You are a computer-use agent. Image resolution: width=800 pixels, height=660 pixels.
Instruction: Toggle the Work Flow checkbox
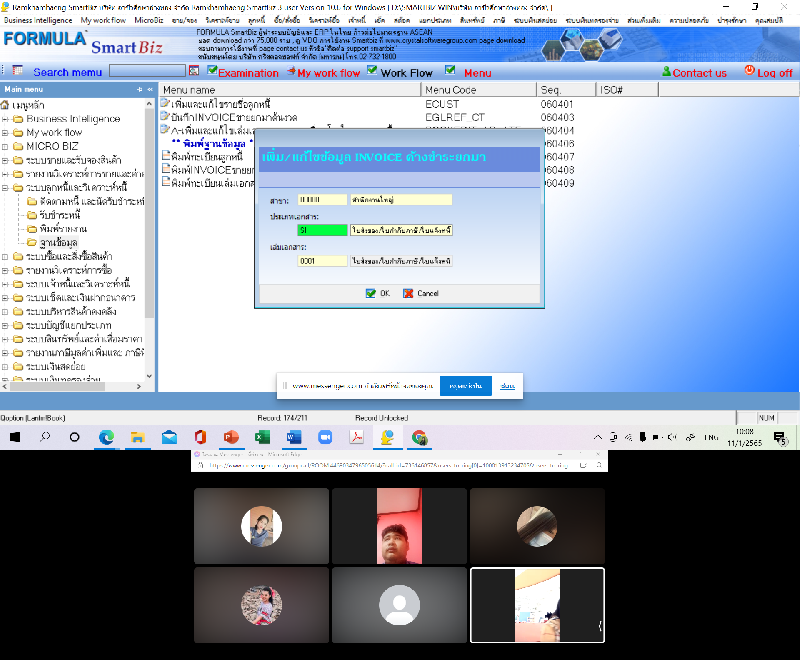372,71
